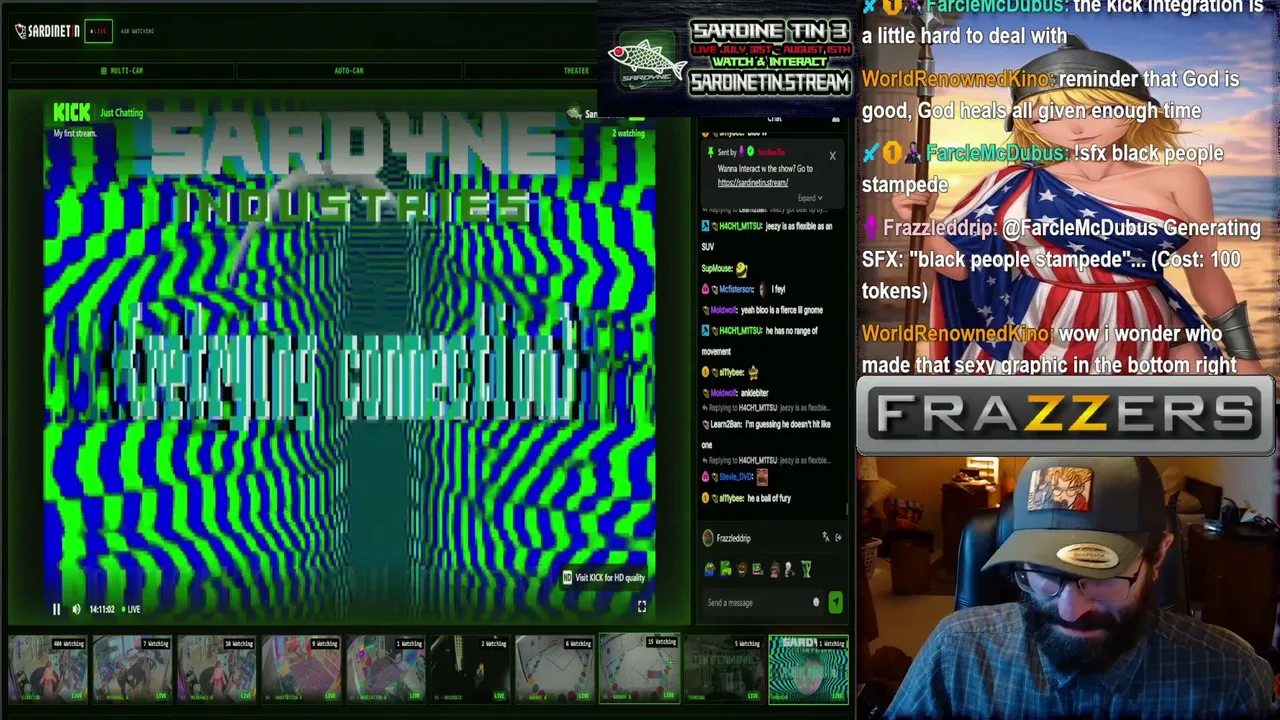Pick the second quick emote in the row
The image size is (1280, 720).
(x=726, y=570)
